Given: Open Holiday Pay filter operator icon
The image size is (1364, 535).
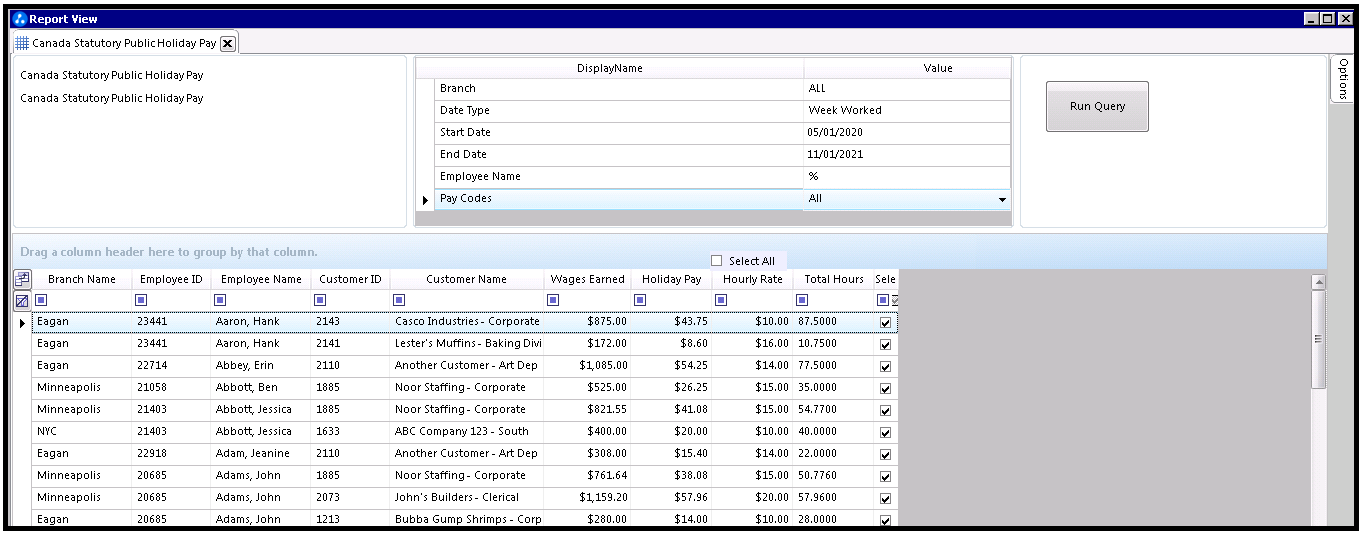Looking at the screenshot, I should (x=639, y=300).
